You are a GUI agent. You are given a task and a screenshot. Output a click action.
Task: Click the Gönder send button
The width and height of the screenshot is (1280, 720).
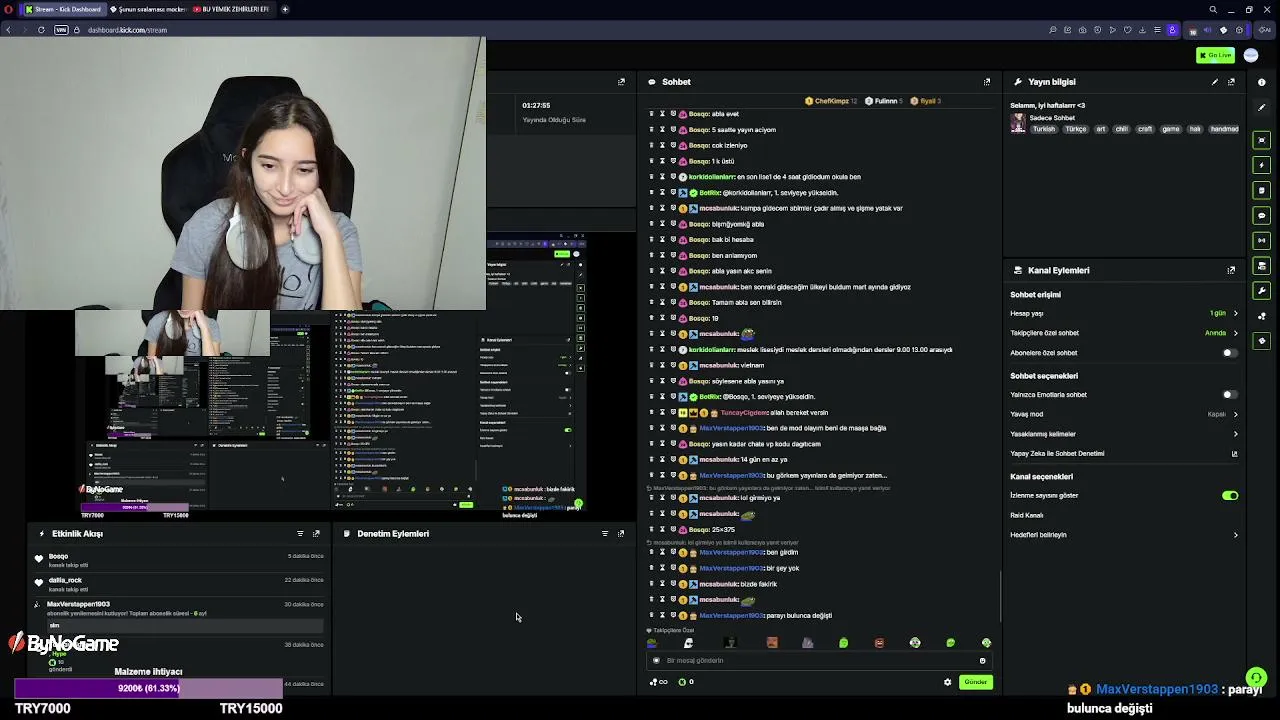point(975,682)
